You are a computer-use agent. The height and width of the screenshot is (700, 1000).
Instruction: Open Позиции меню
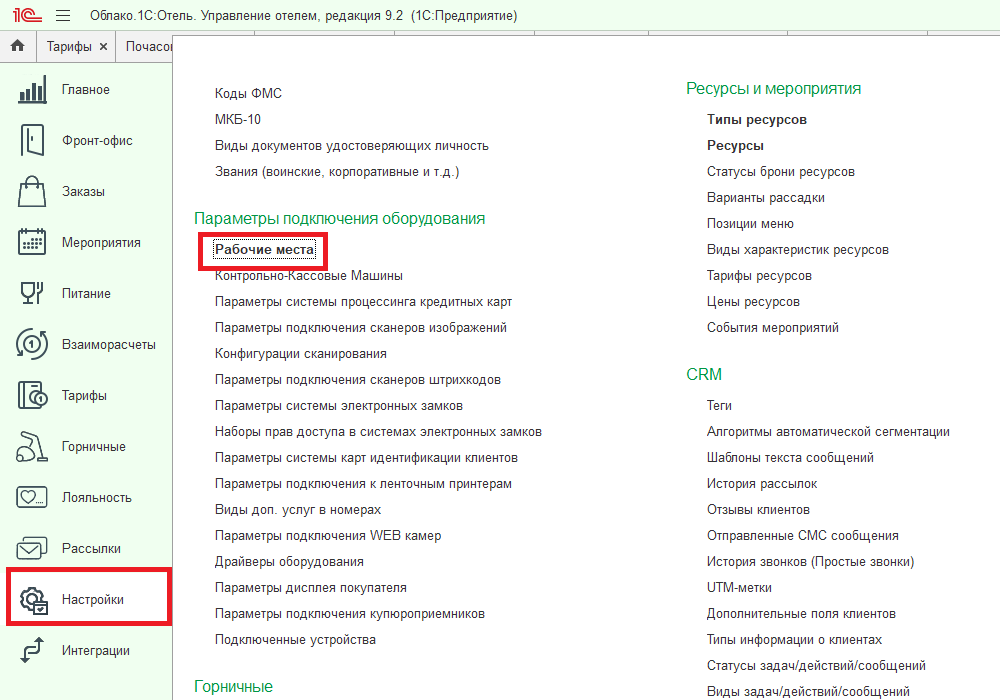click(750, 224)
